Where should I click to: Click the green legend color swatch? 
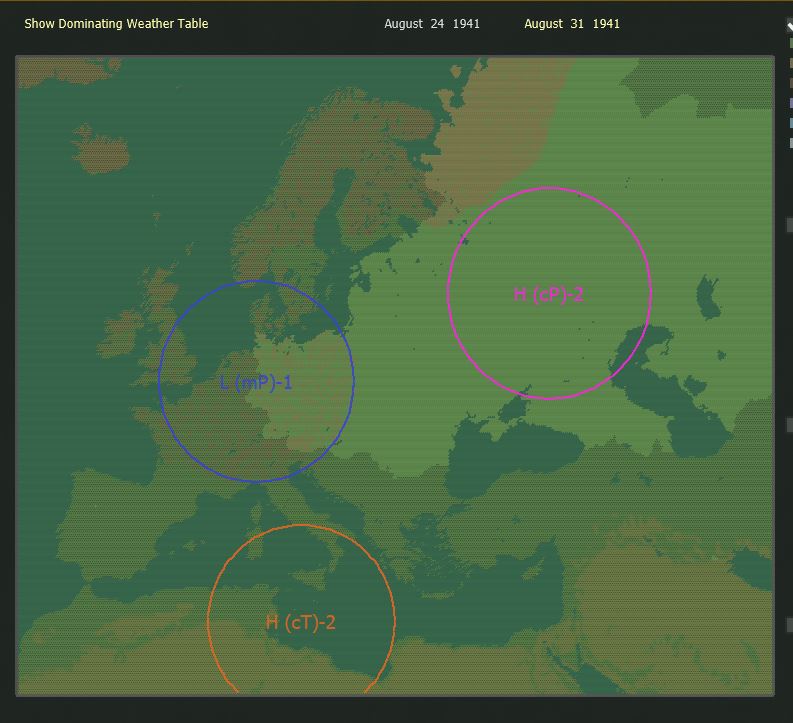point(790,43)
